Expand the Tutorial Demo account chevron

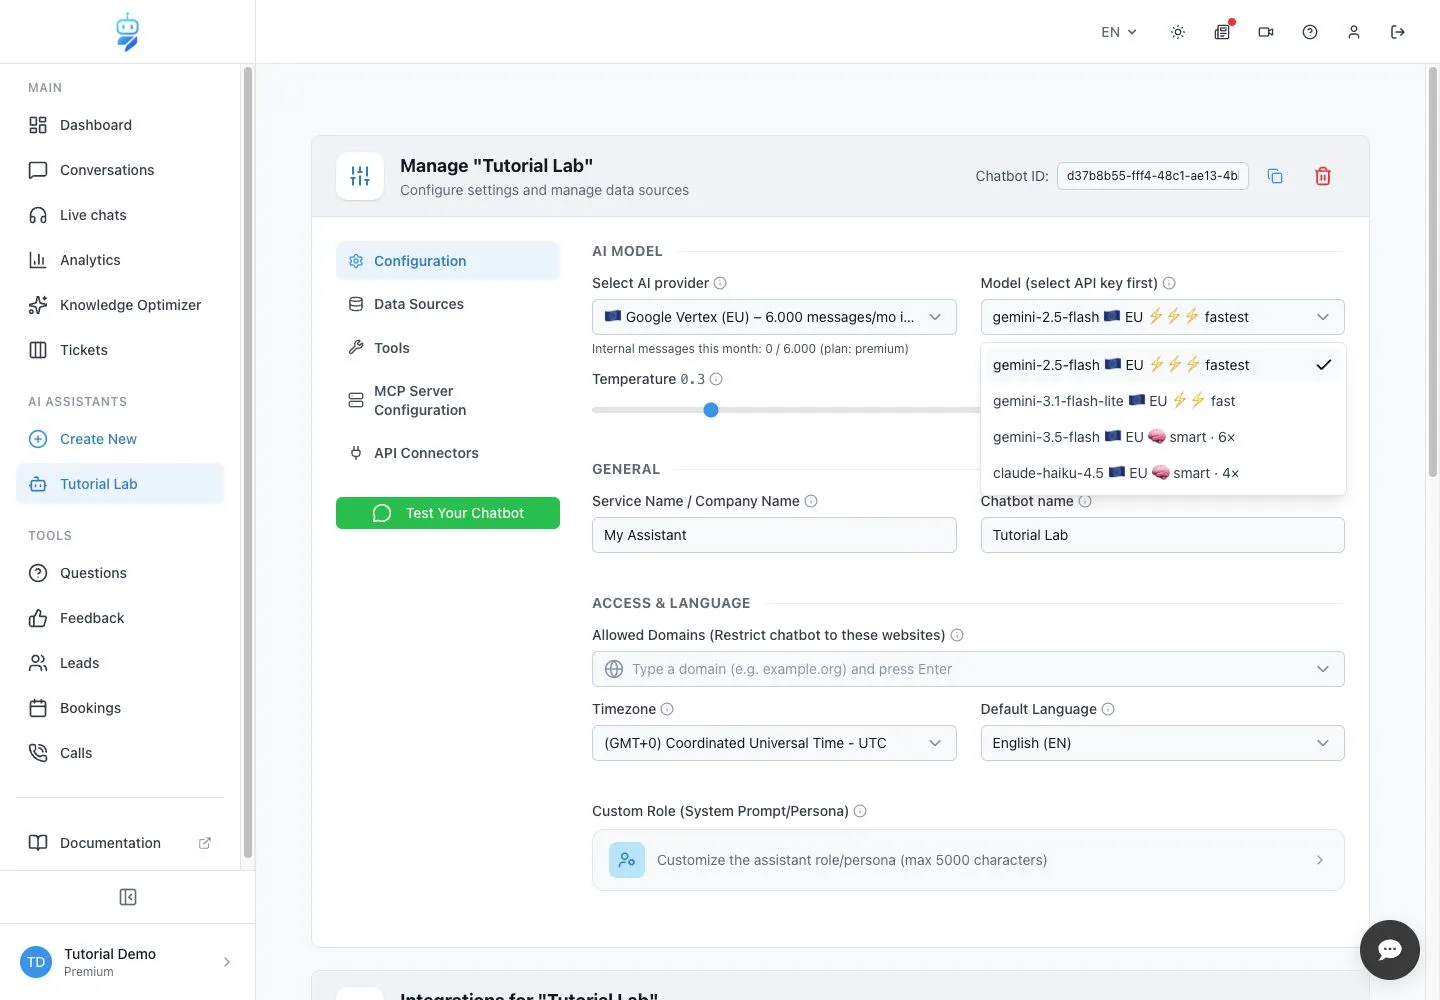(x=227, y=962)
